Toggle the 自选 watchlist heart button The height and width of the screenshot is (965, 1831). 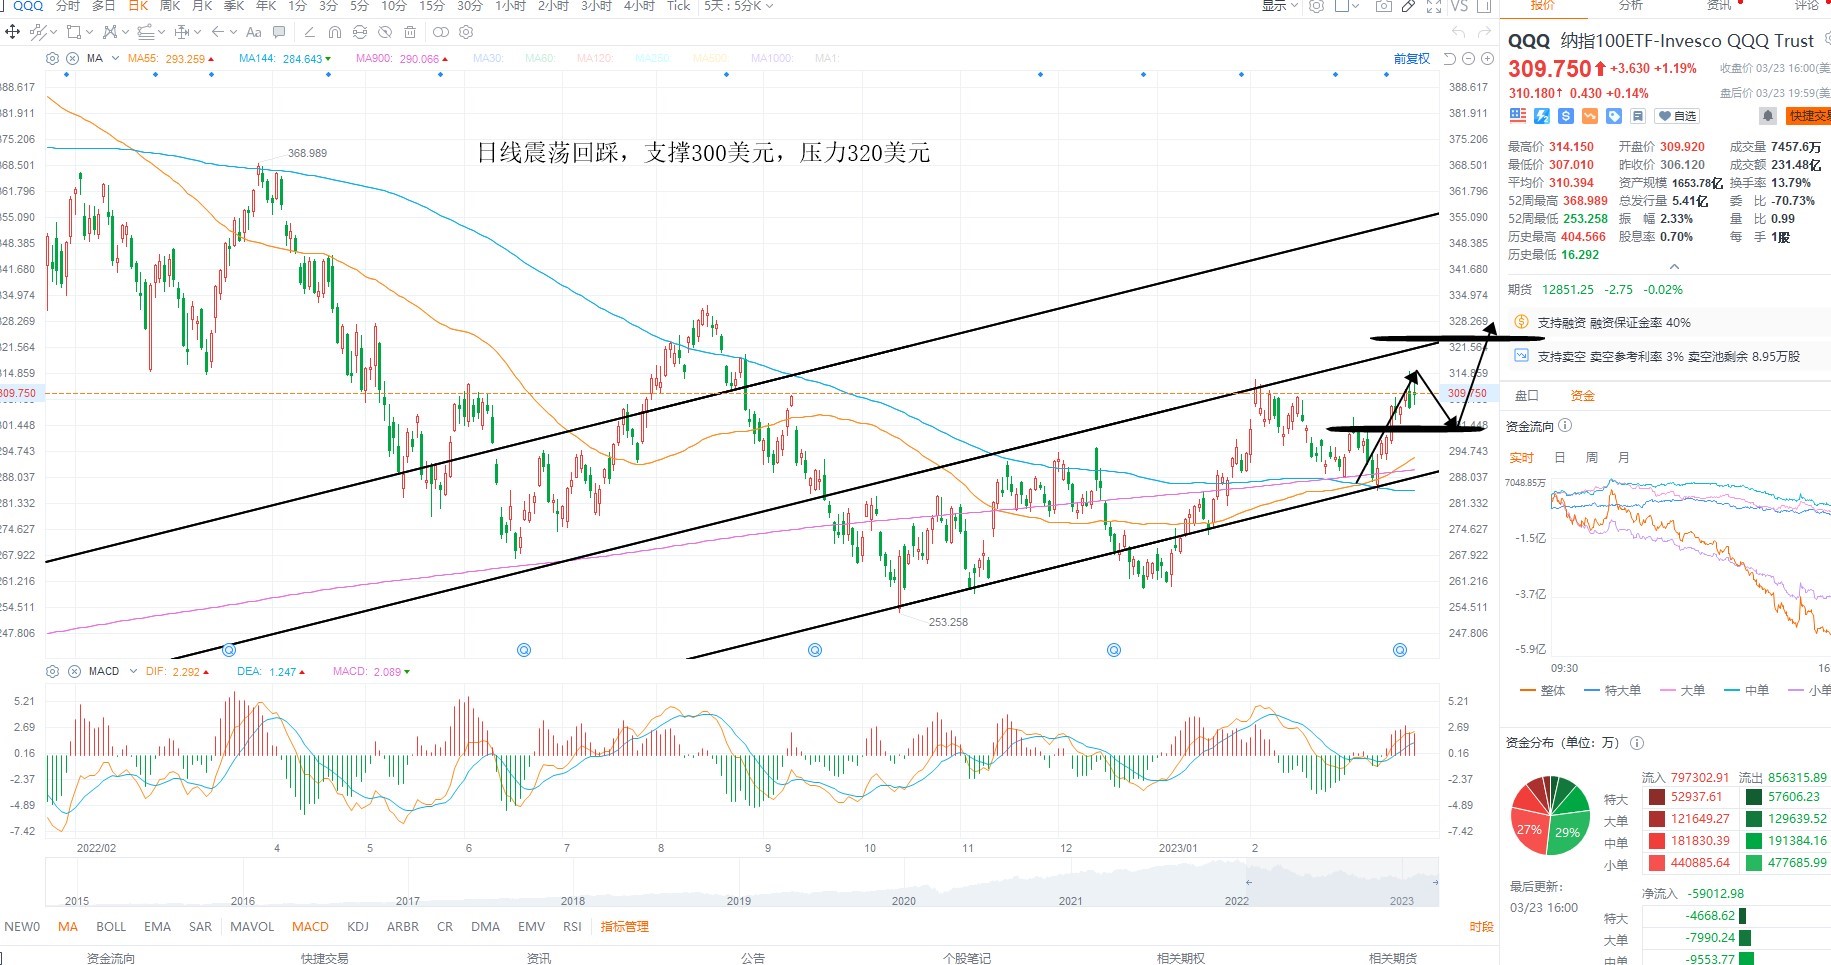tap(1677, 116)
